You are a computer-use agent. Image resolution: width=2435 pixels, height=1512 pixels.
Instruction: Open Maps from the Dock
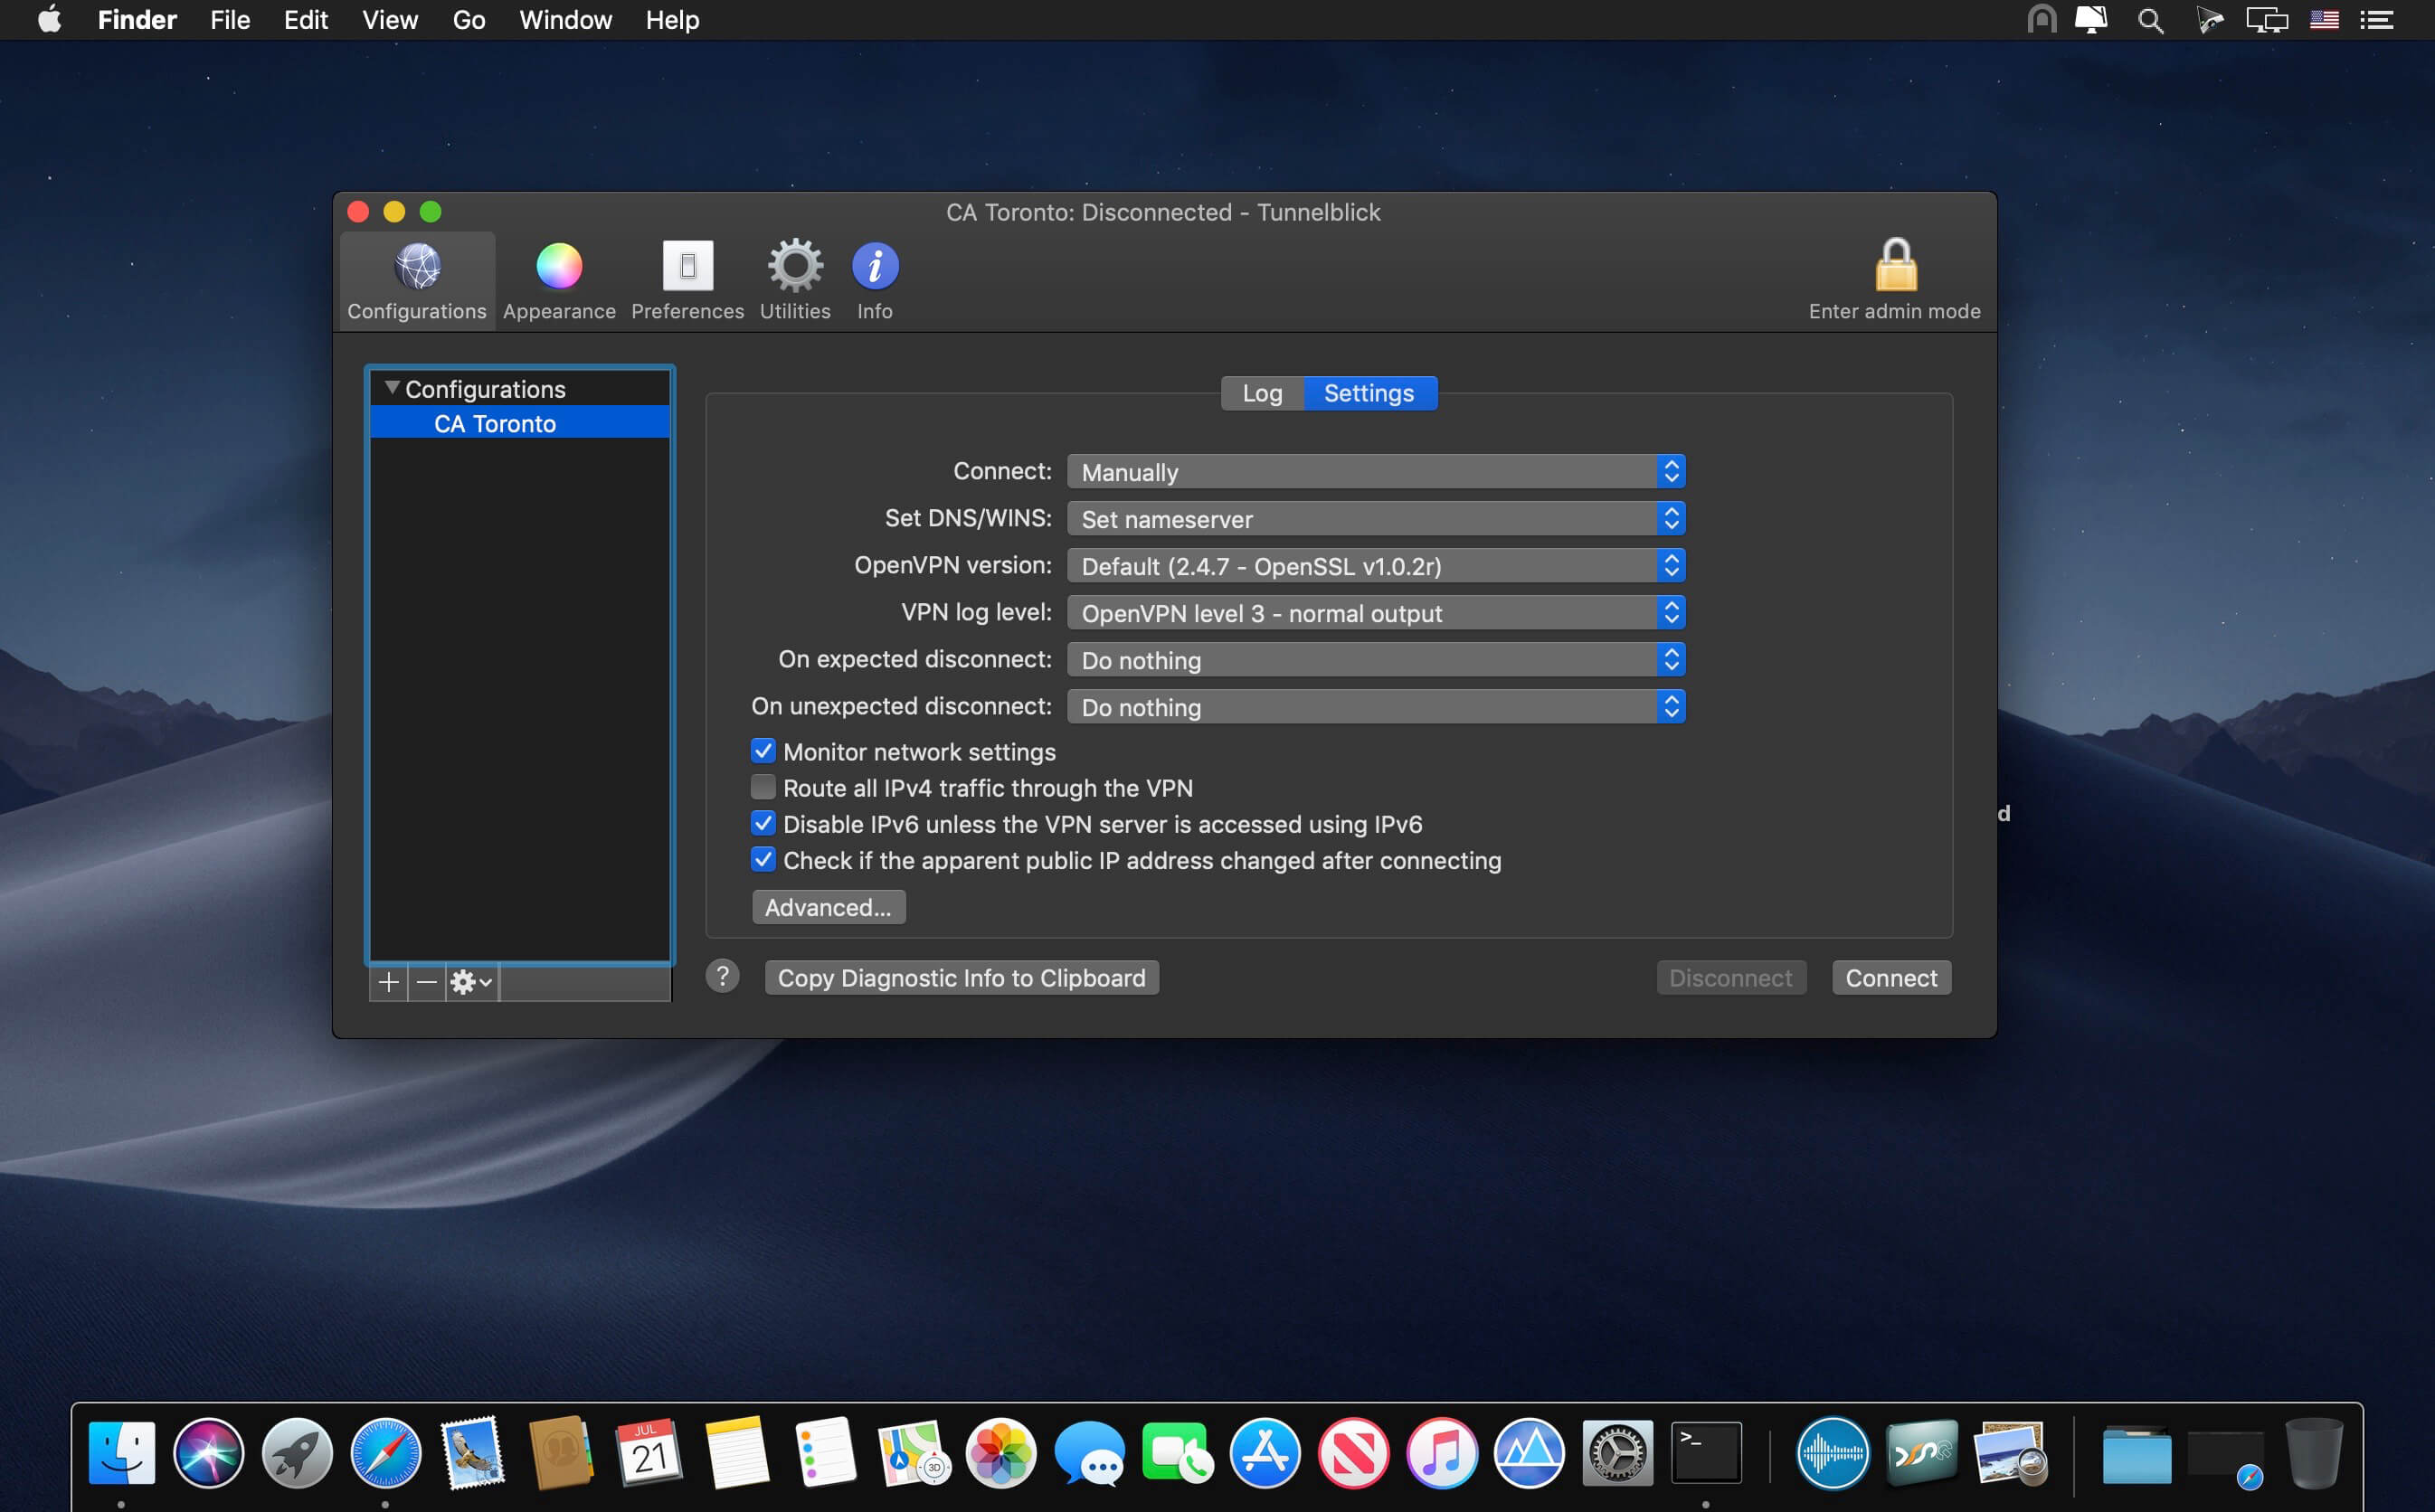click(x=913, y=1452)
